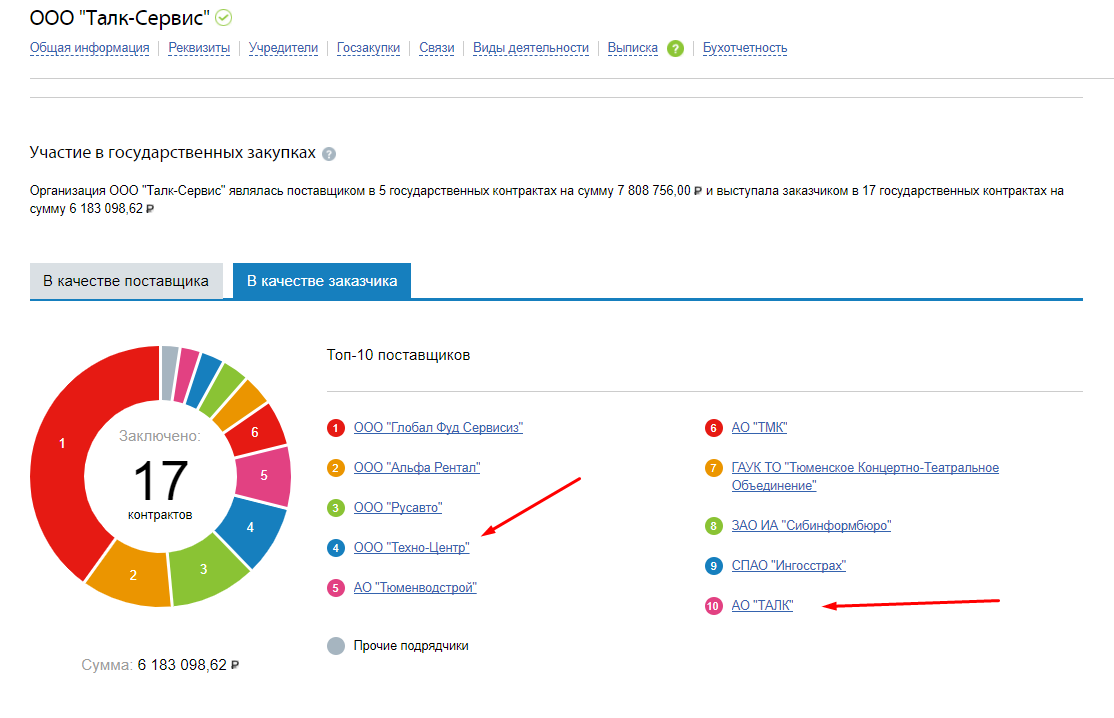The image size is (1114, 718).
Task: Click the gray segment at the top of the donut chart
Action: click(x=169, y=373)
